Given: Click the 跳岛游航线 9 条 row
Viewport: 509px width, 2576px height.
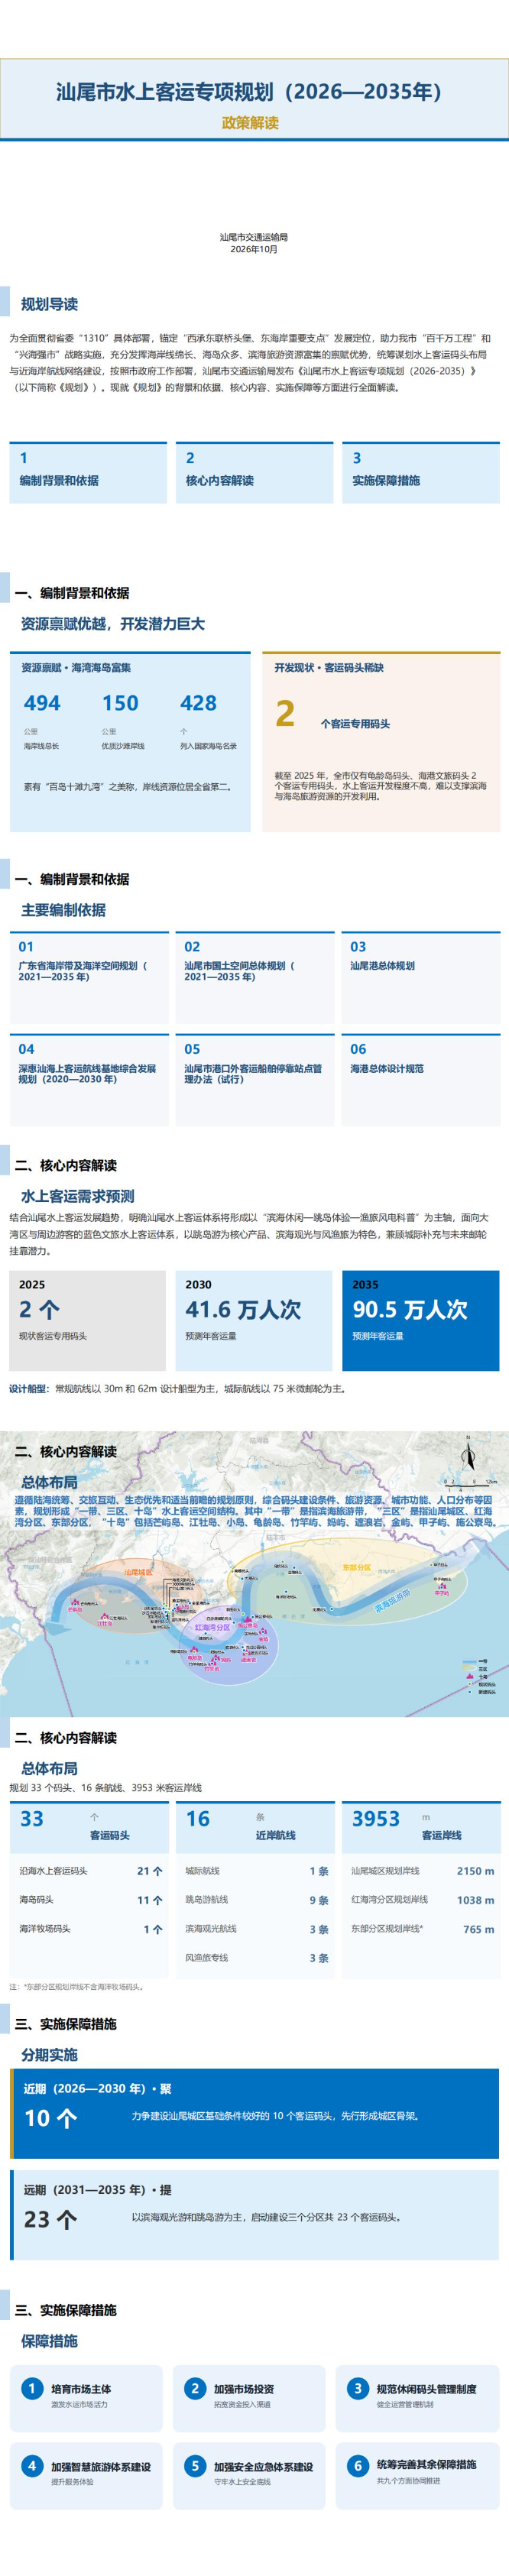Looking at the screenshot, I should (256, 1900).
